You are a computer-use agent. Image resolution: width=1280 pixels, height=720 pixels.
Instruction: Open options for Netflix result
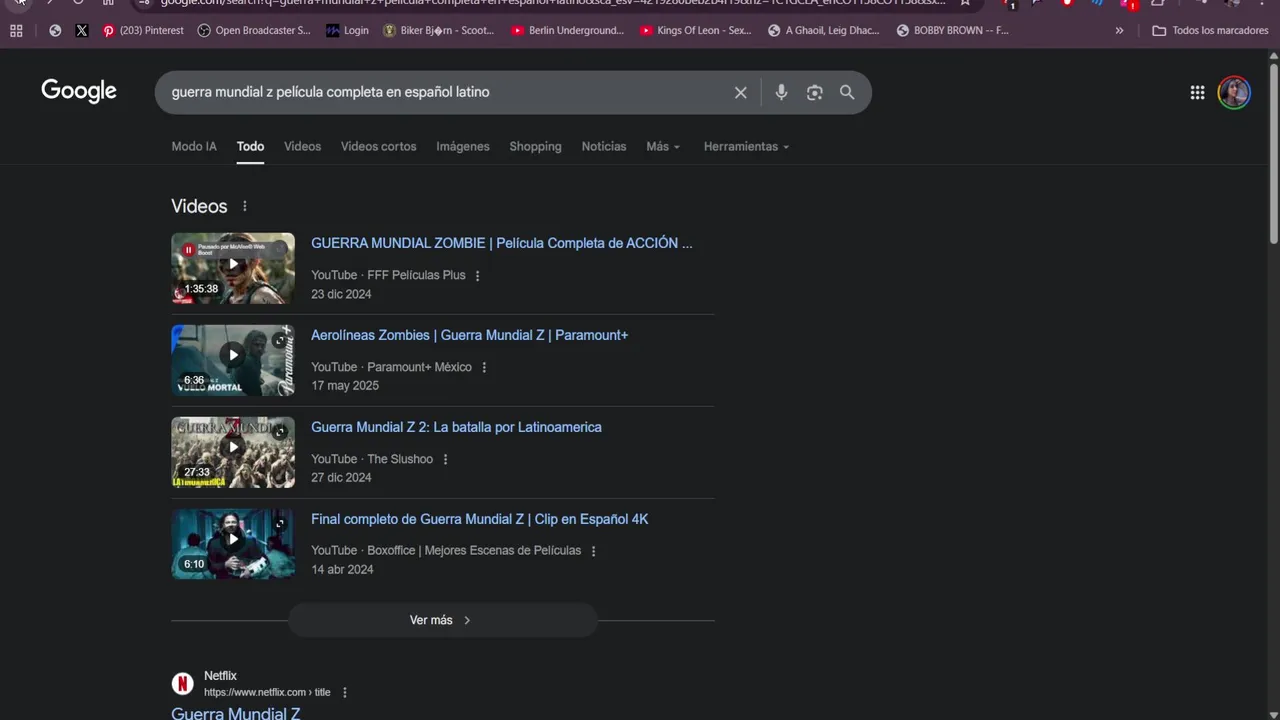(345, 693)
